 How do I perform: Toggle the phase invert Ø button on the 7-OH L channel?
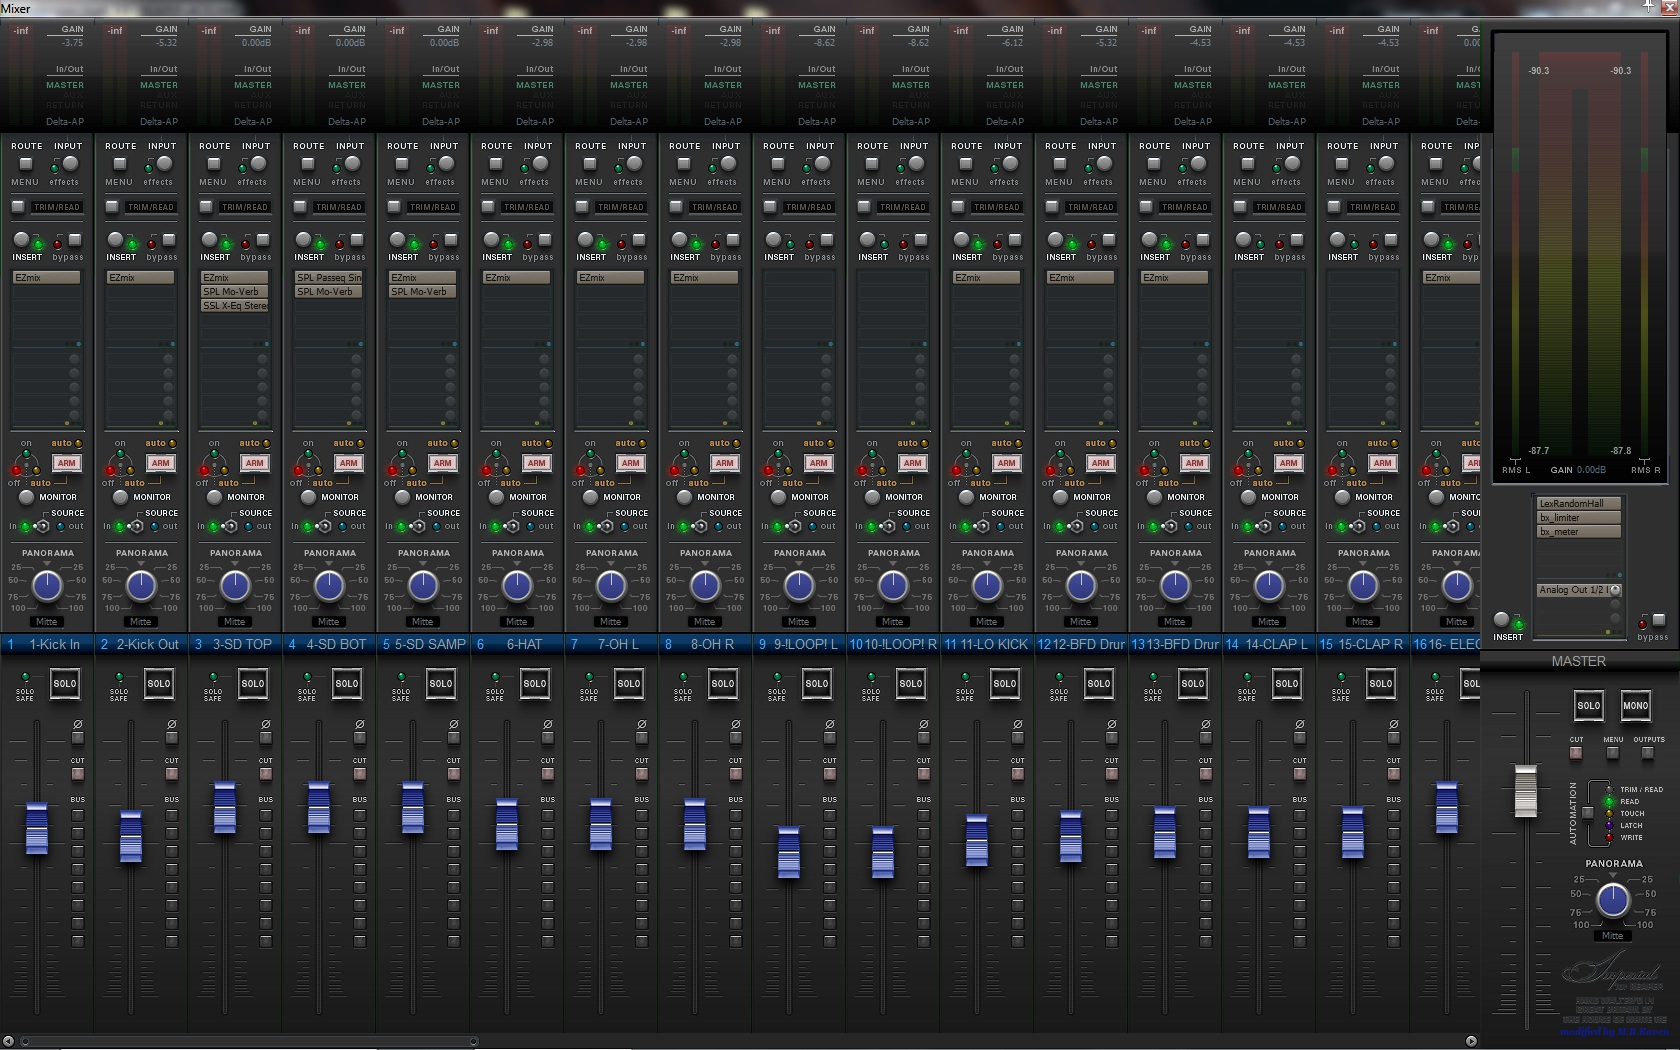[641, 738]
